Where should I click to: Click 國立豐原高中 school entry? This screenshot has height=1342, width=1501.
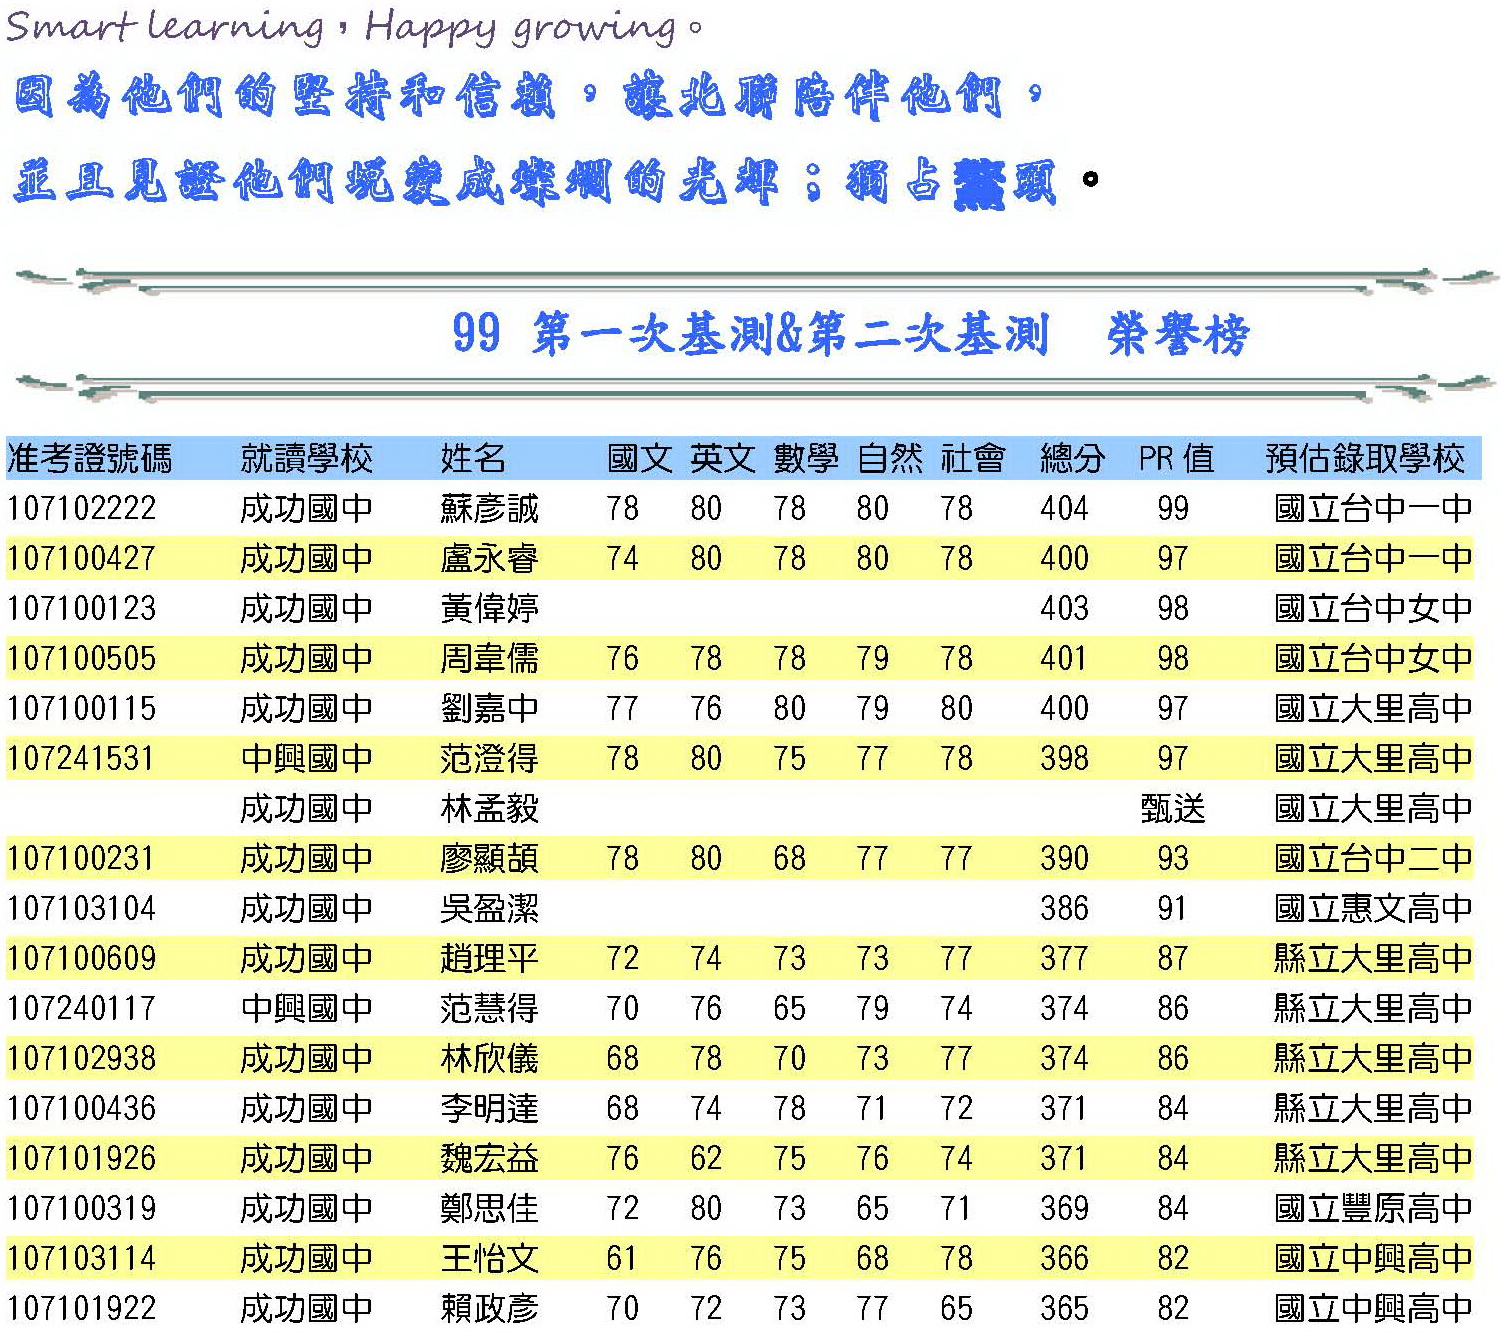click(x=1373, y=1209)
